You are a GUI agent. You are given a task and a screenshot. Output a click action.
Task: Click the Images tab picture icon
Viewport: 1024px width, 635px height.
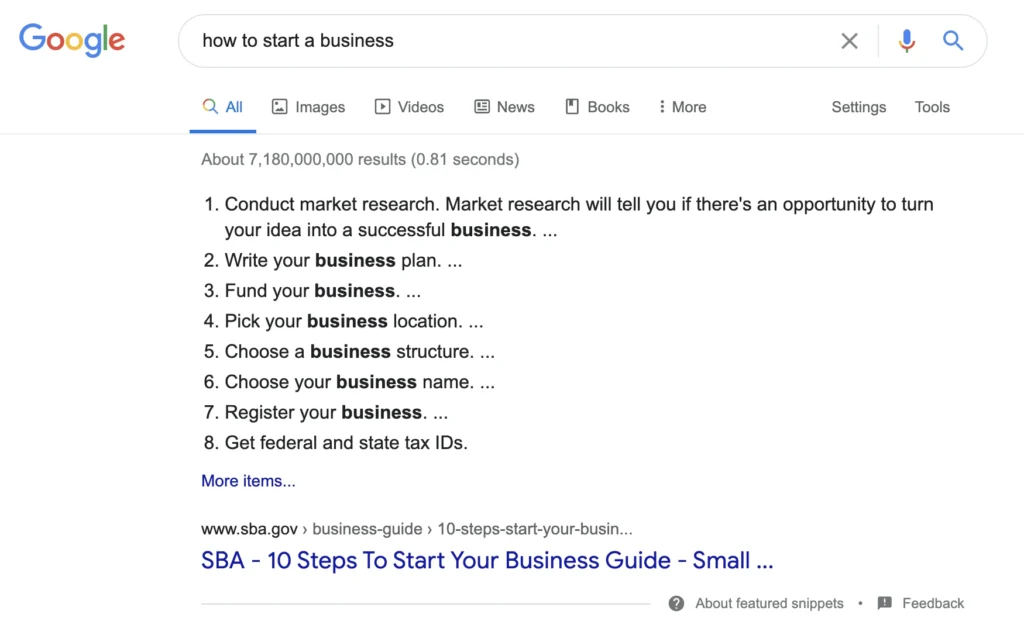tap(280, 106)
